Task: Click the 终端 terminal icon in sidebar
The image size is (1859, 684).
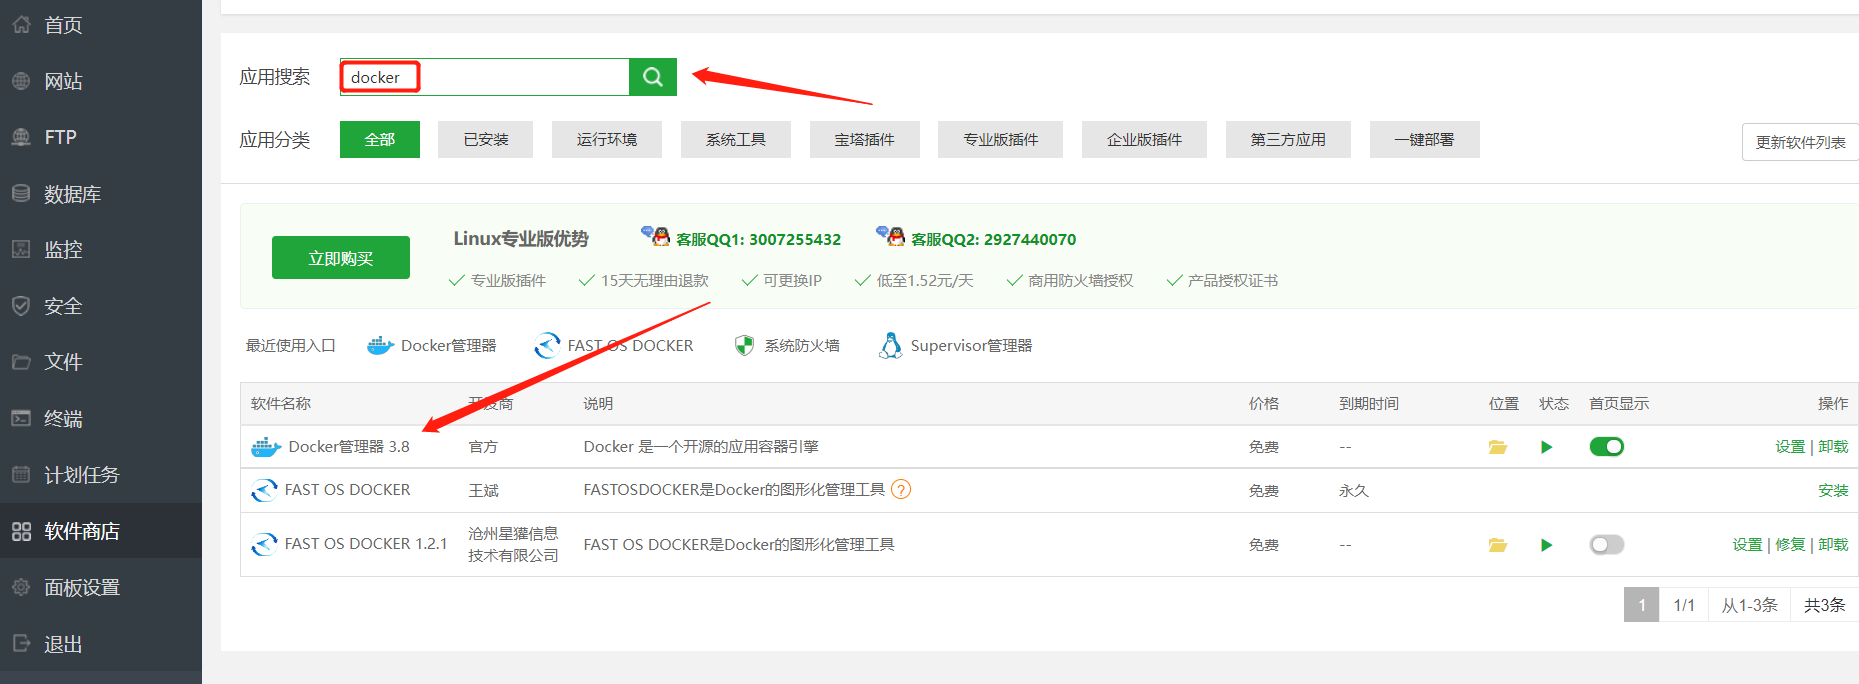Action: pos(21,418)
